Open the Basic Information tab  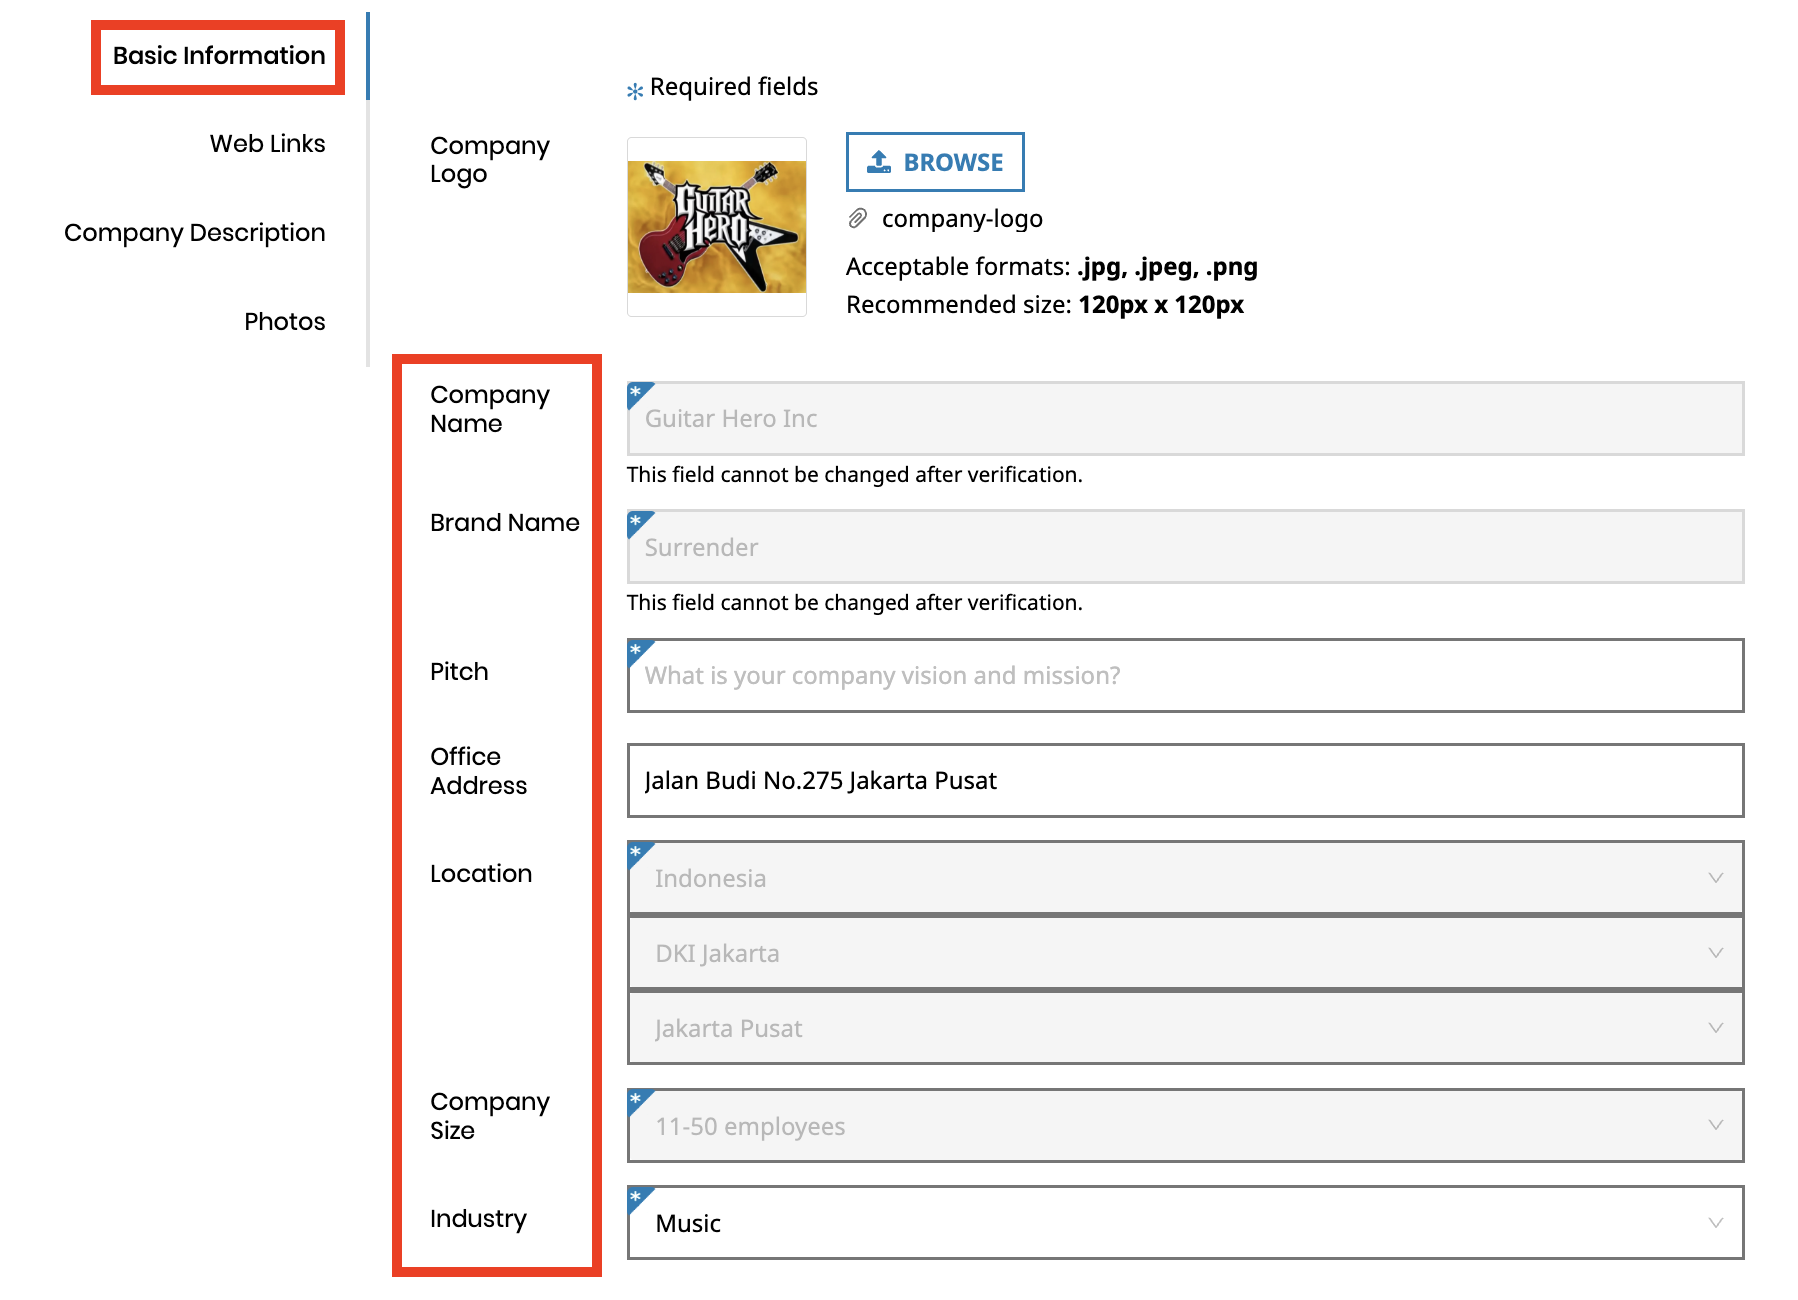point(219,56)
